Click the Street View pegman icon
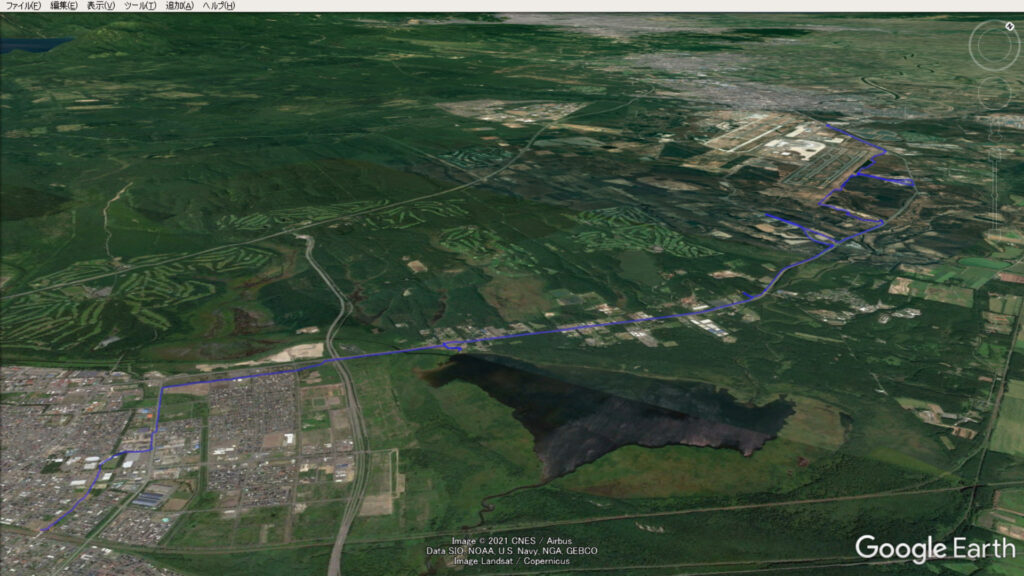The width and height of the screenshot is (1024, 576). (996, 128)
